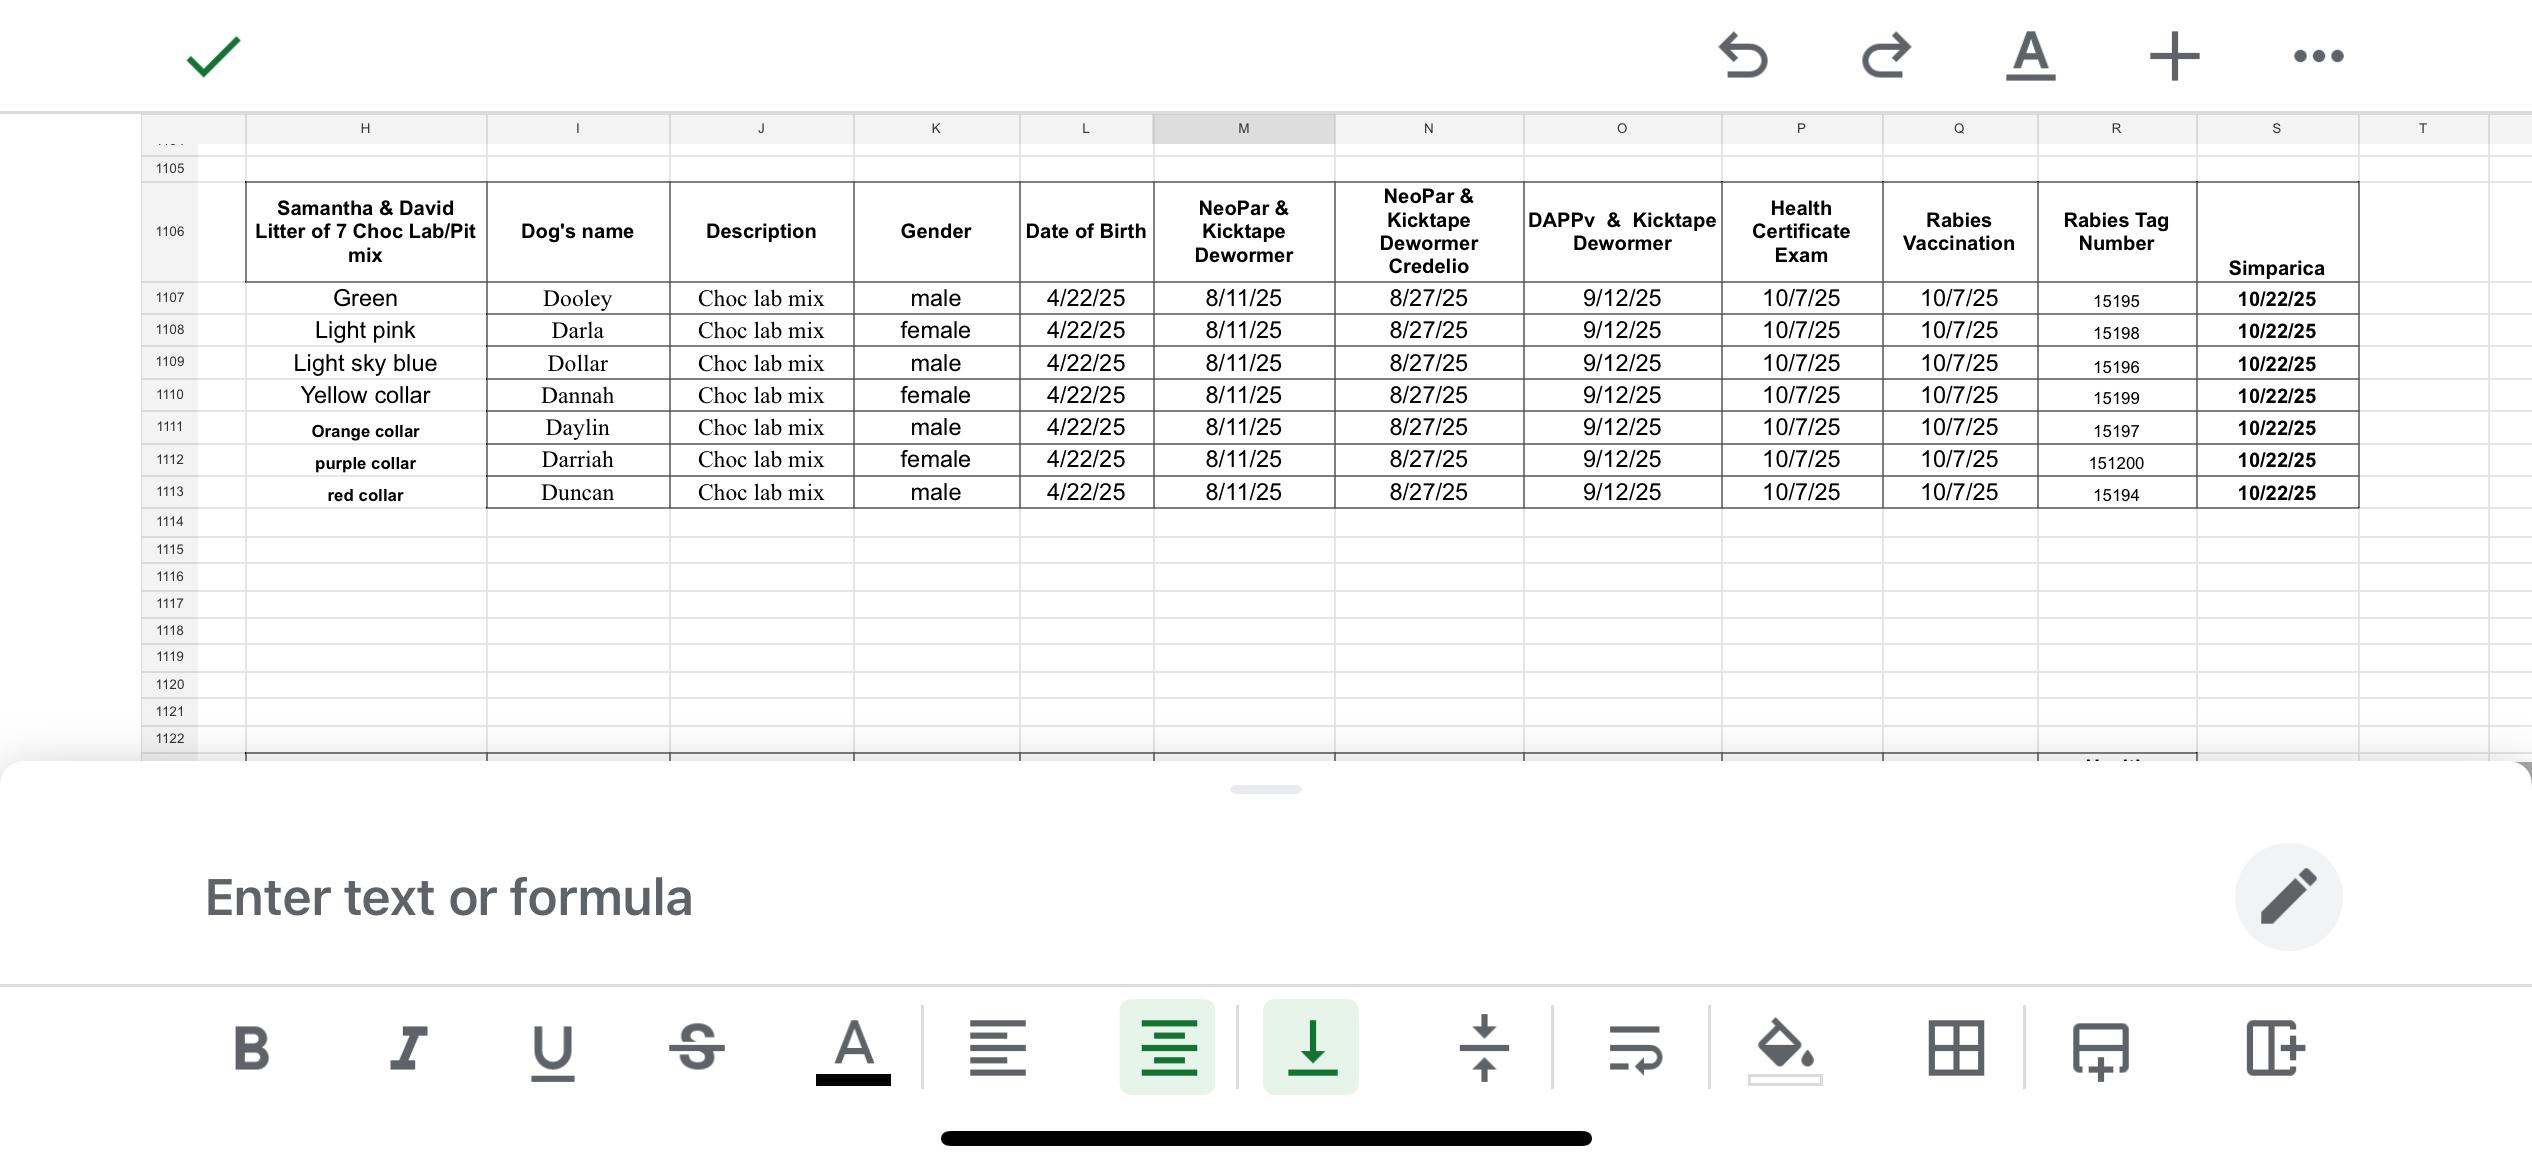2532x1170 pixels.
Task: Toggle strikethrough formatting
Action: 696,1048
